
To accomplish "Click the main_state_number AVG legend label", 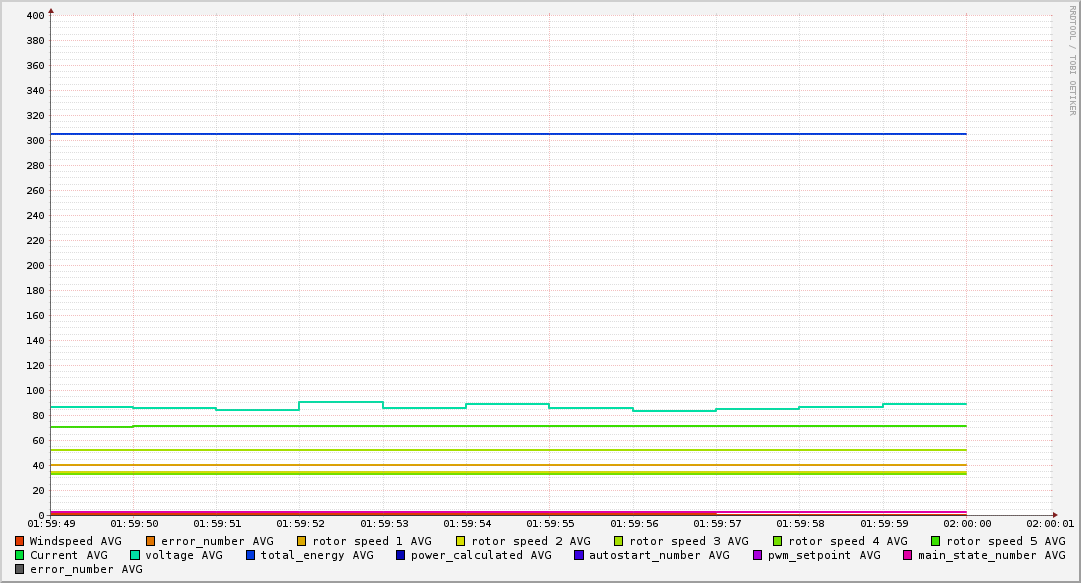I will click(991, 555).
